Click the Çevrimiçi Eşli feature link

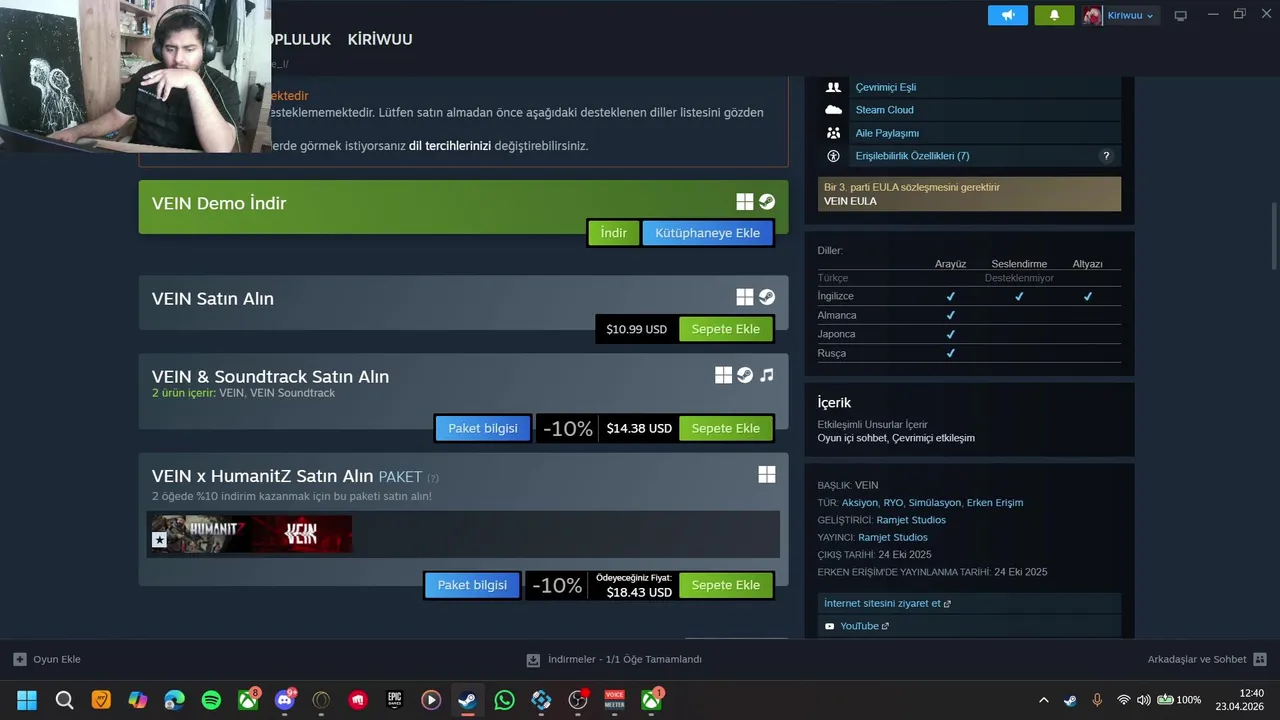tap(885, 87)
